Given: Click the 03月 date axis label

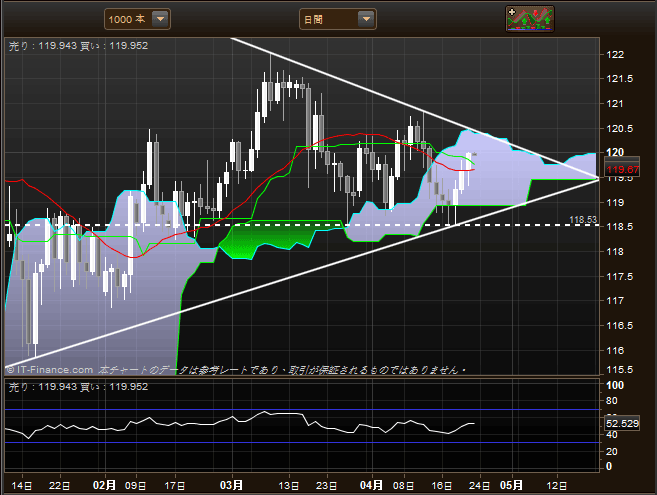Looking at the screenshot, I should coord(231,485).
